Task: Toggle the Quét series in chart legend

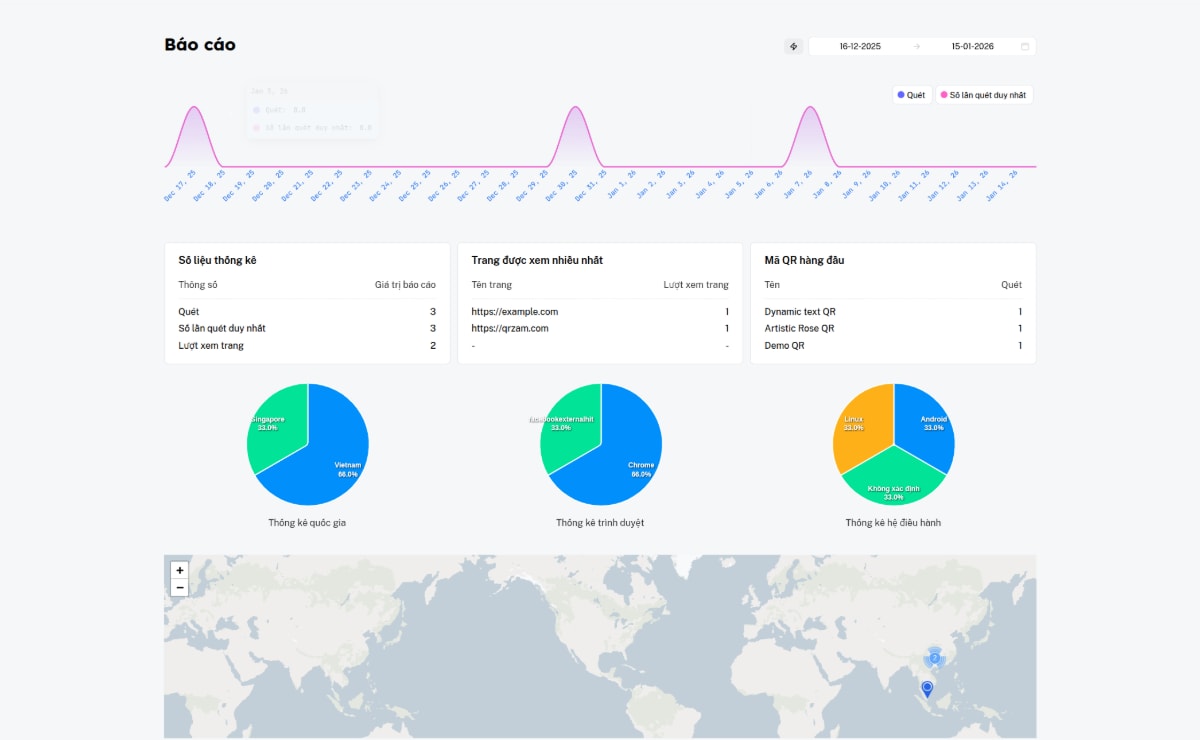Action: pos(911,95)
